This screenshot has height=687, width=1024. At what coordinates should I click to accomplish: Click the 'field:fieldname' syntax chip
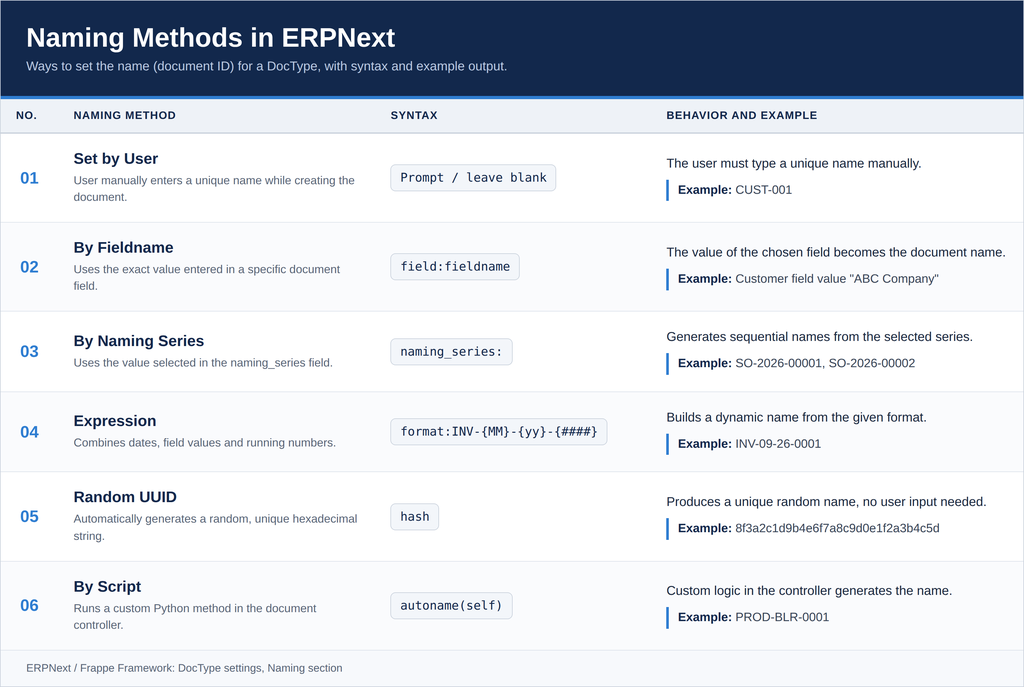455,266
